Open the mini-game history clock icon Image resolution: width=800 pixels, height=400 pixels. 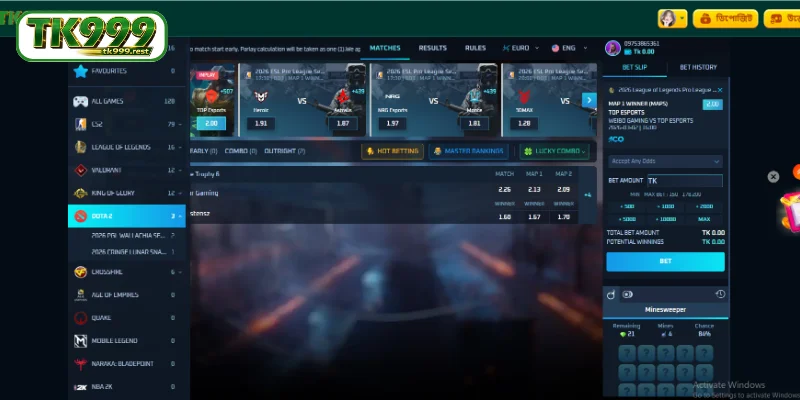click(x=720, y=294)
